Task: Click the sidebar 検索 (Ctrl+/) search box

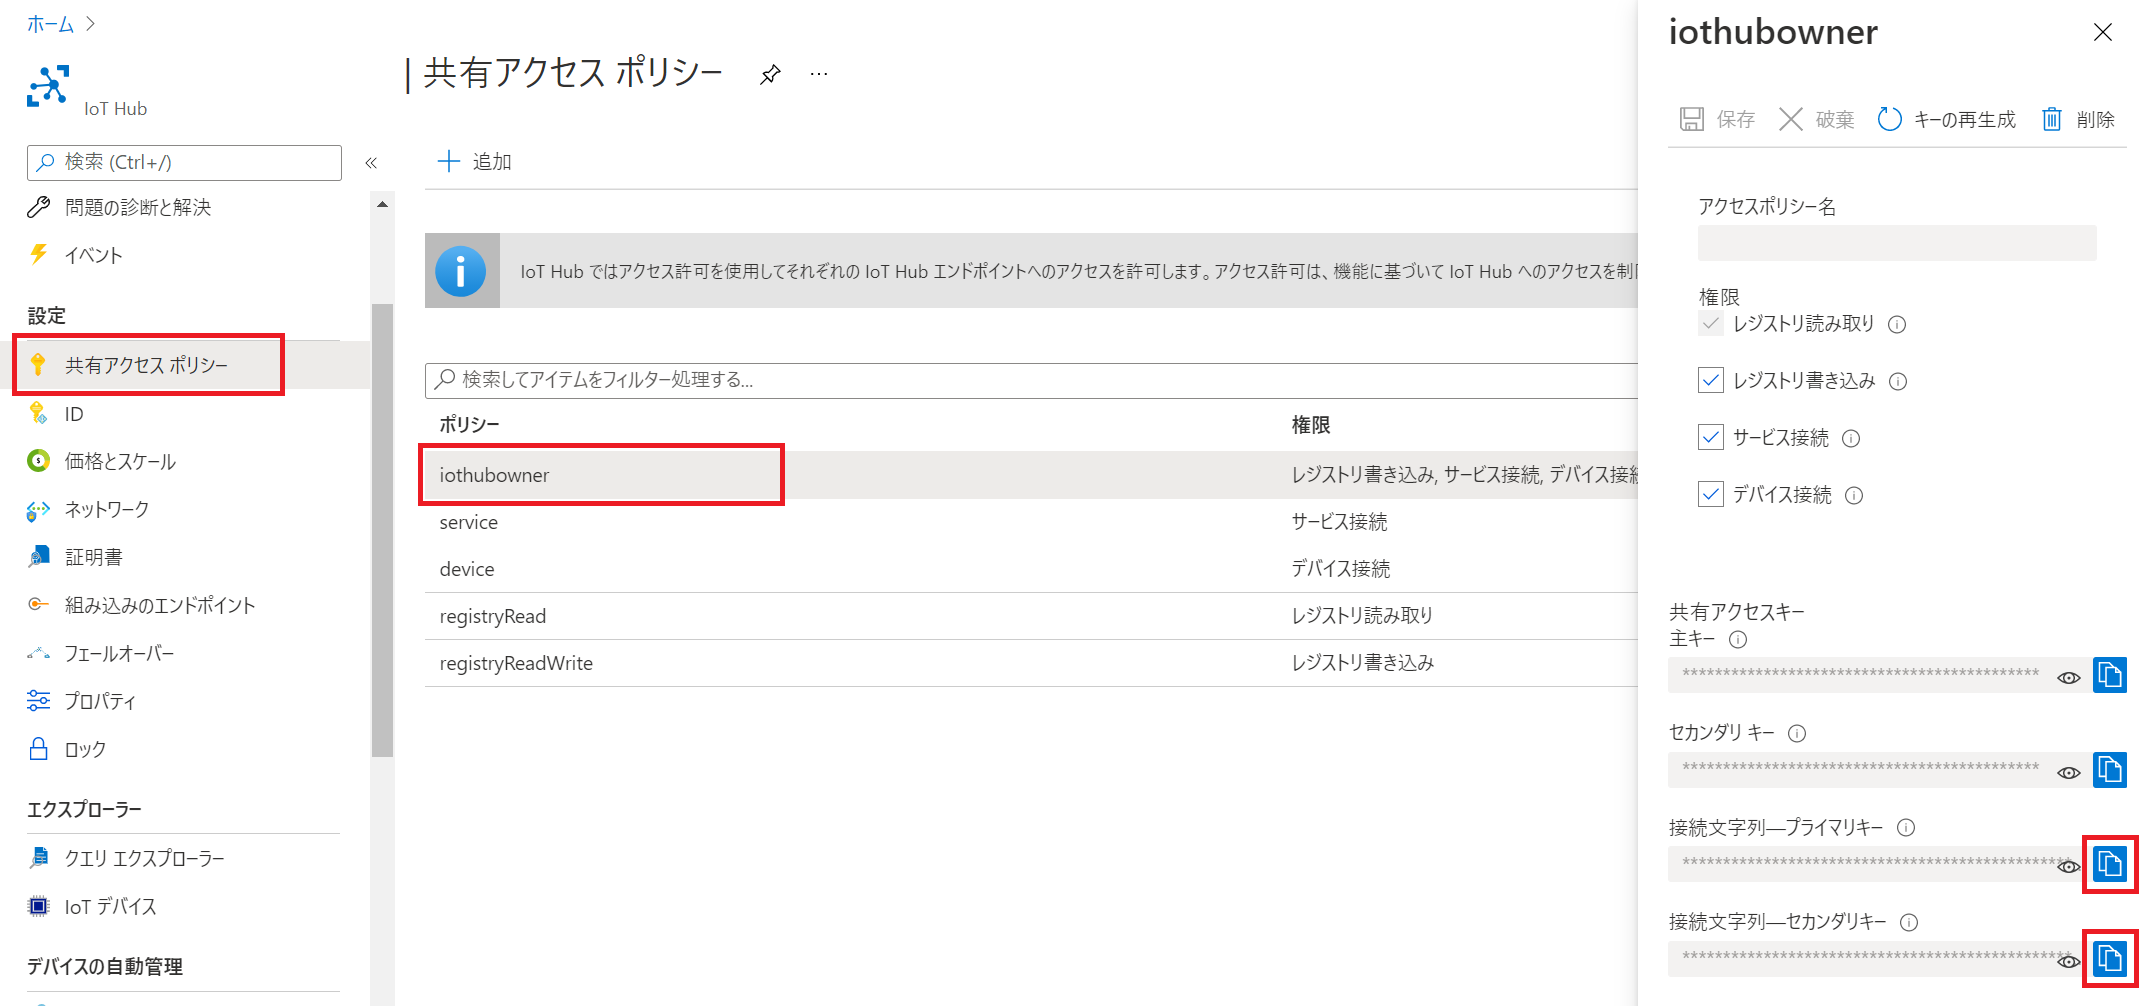Action: pos(184,163)
